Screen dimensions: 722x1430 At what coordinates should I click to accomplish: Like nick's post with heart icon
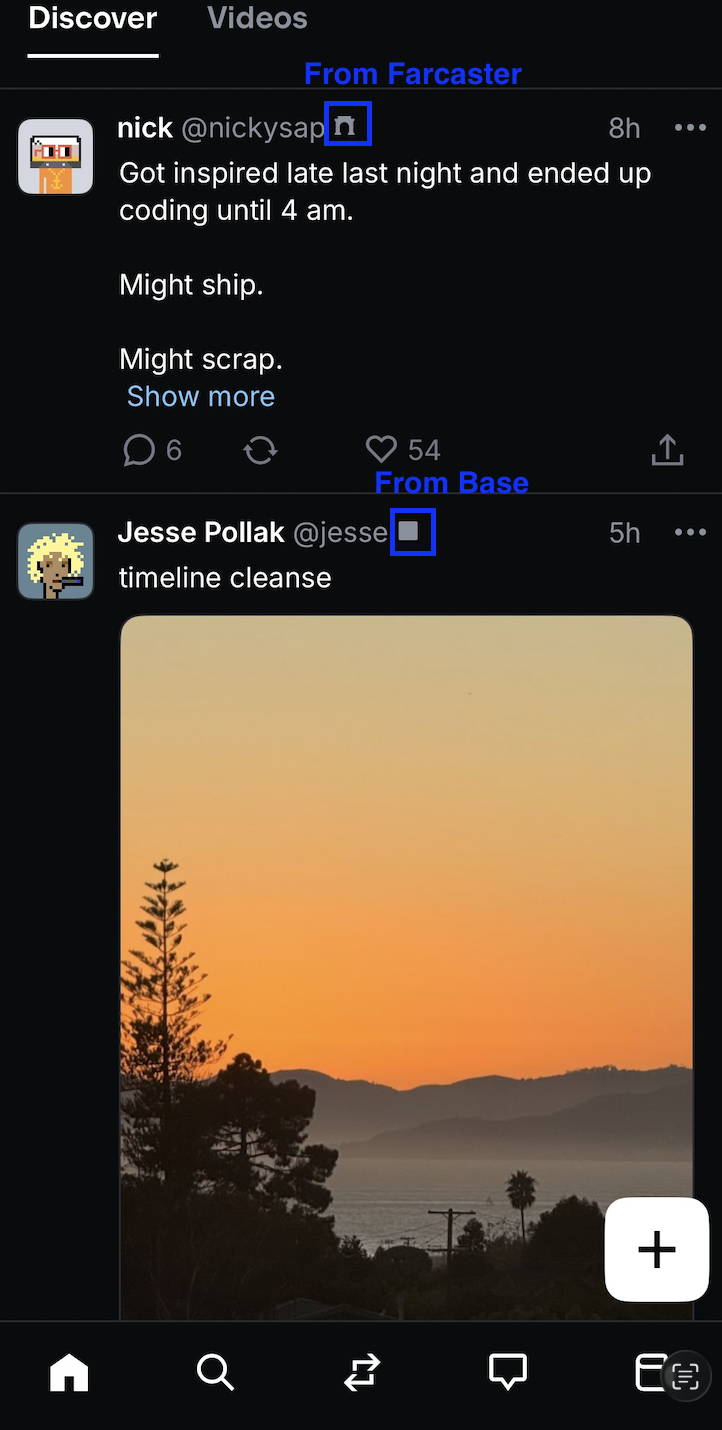click(x=381, y=450)
